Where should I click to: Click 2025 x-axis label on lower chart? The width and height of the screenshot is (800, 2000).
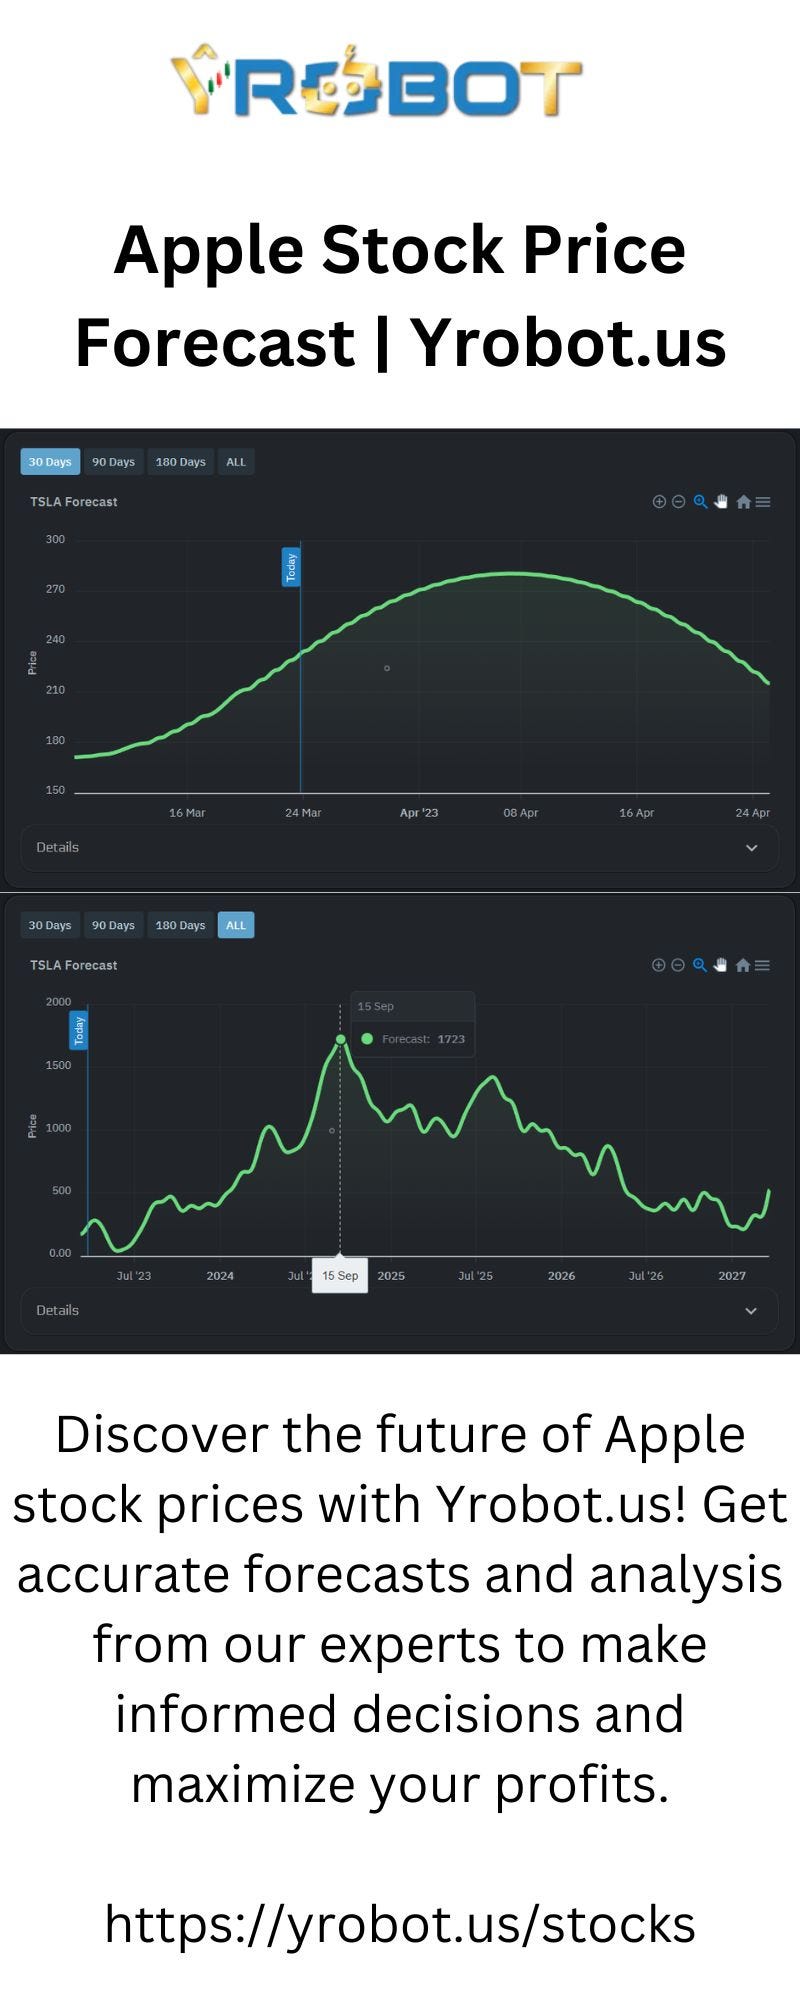click(391, 1276)
